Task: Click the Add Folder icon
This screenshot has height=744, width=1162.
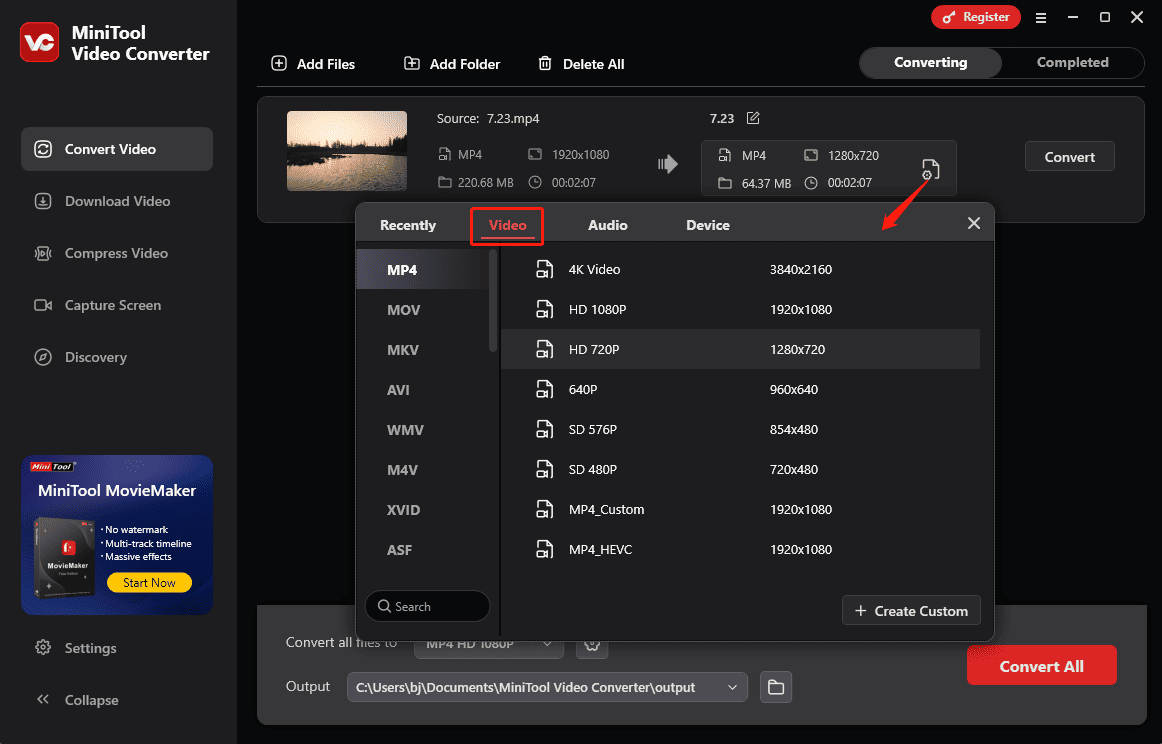Action: [411, 63]
